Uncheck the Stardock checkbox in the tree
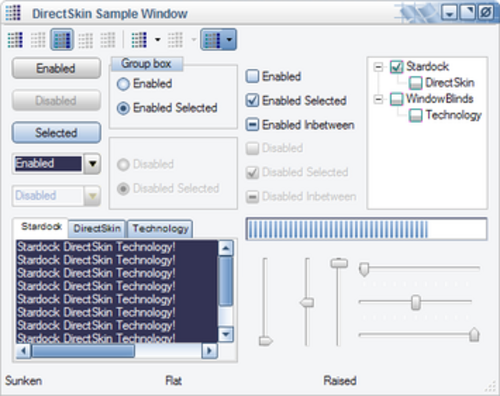The width and height of the screenshot is (500, 396). 397,67
